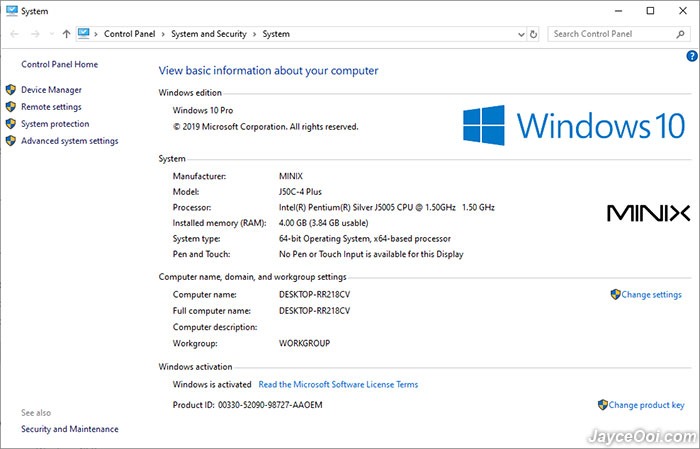Click the 'Windows 10 Pro' edition text
The width and height of the screenshot is (700, 449).
point(203,110)
